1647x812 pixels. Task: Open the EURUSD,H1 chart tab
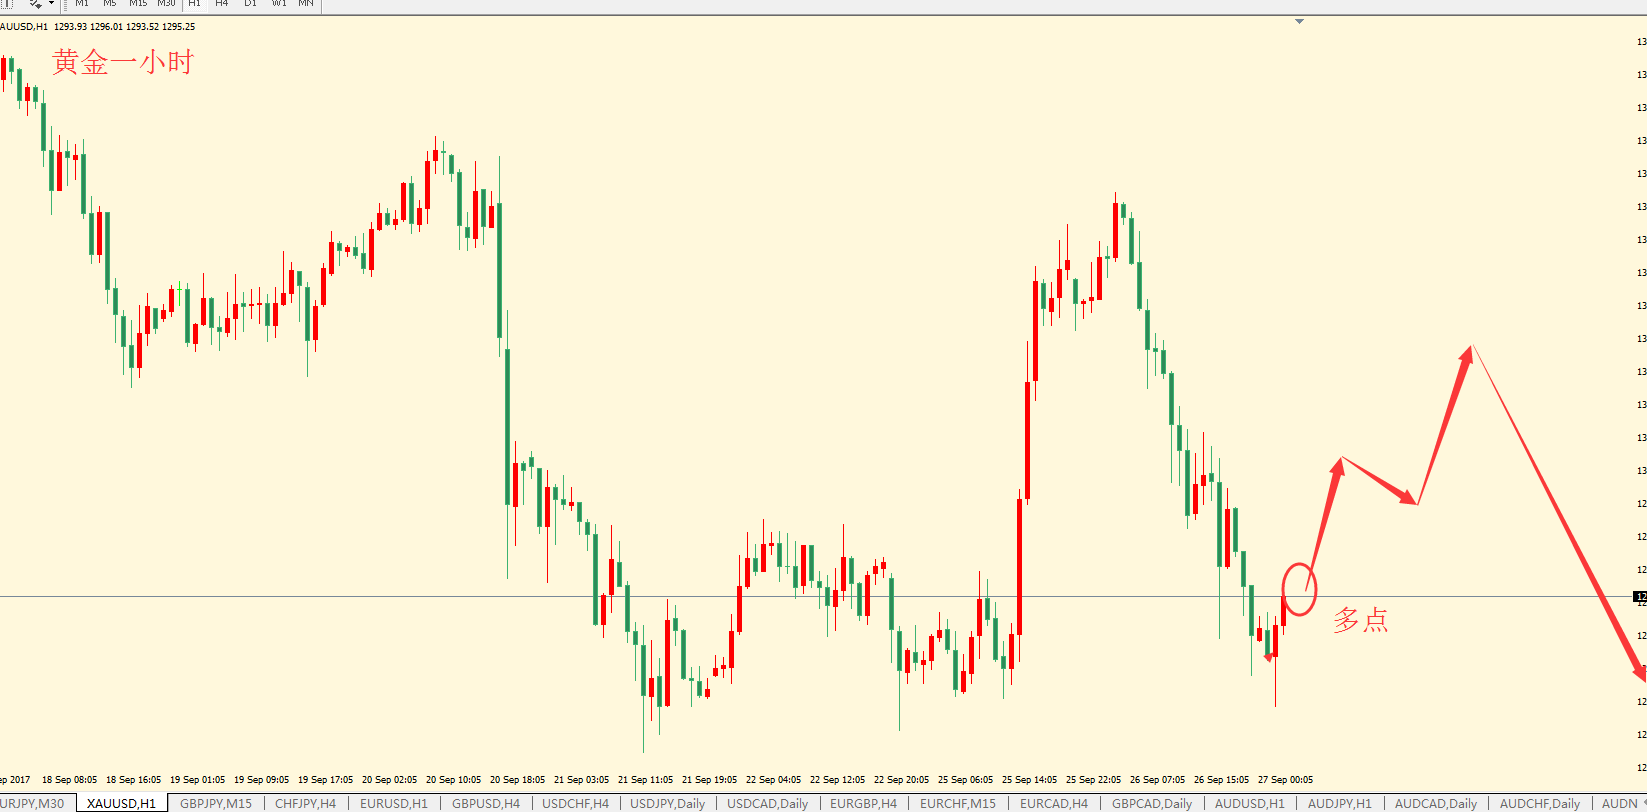pyautogui.click(x=394, y=803)
